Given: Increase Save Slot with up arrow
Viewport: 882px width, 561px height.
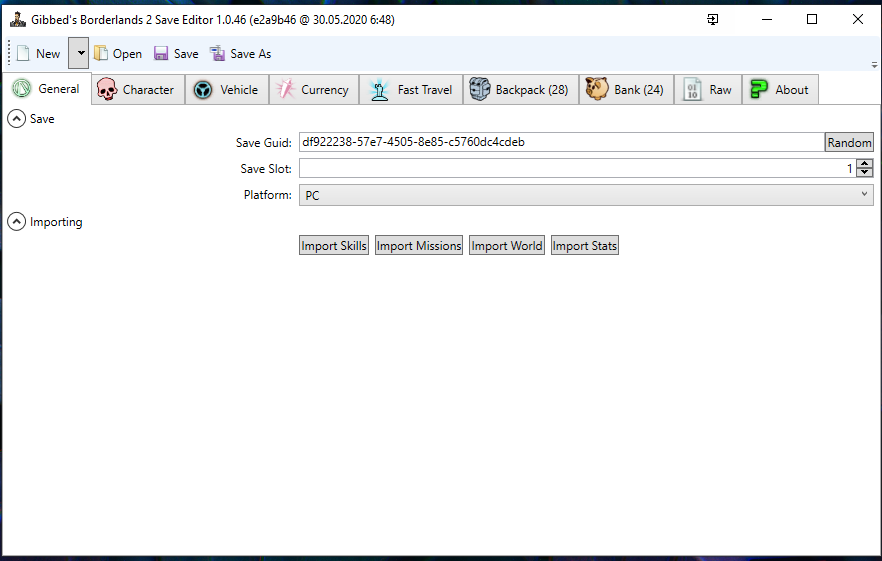Looking at the screenshot, I should point(865,163).
